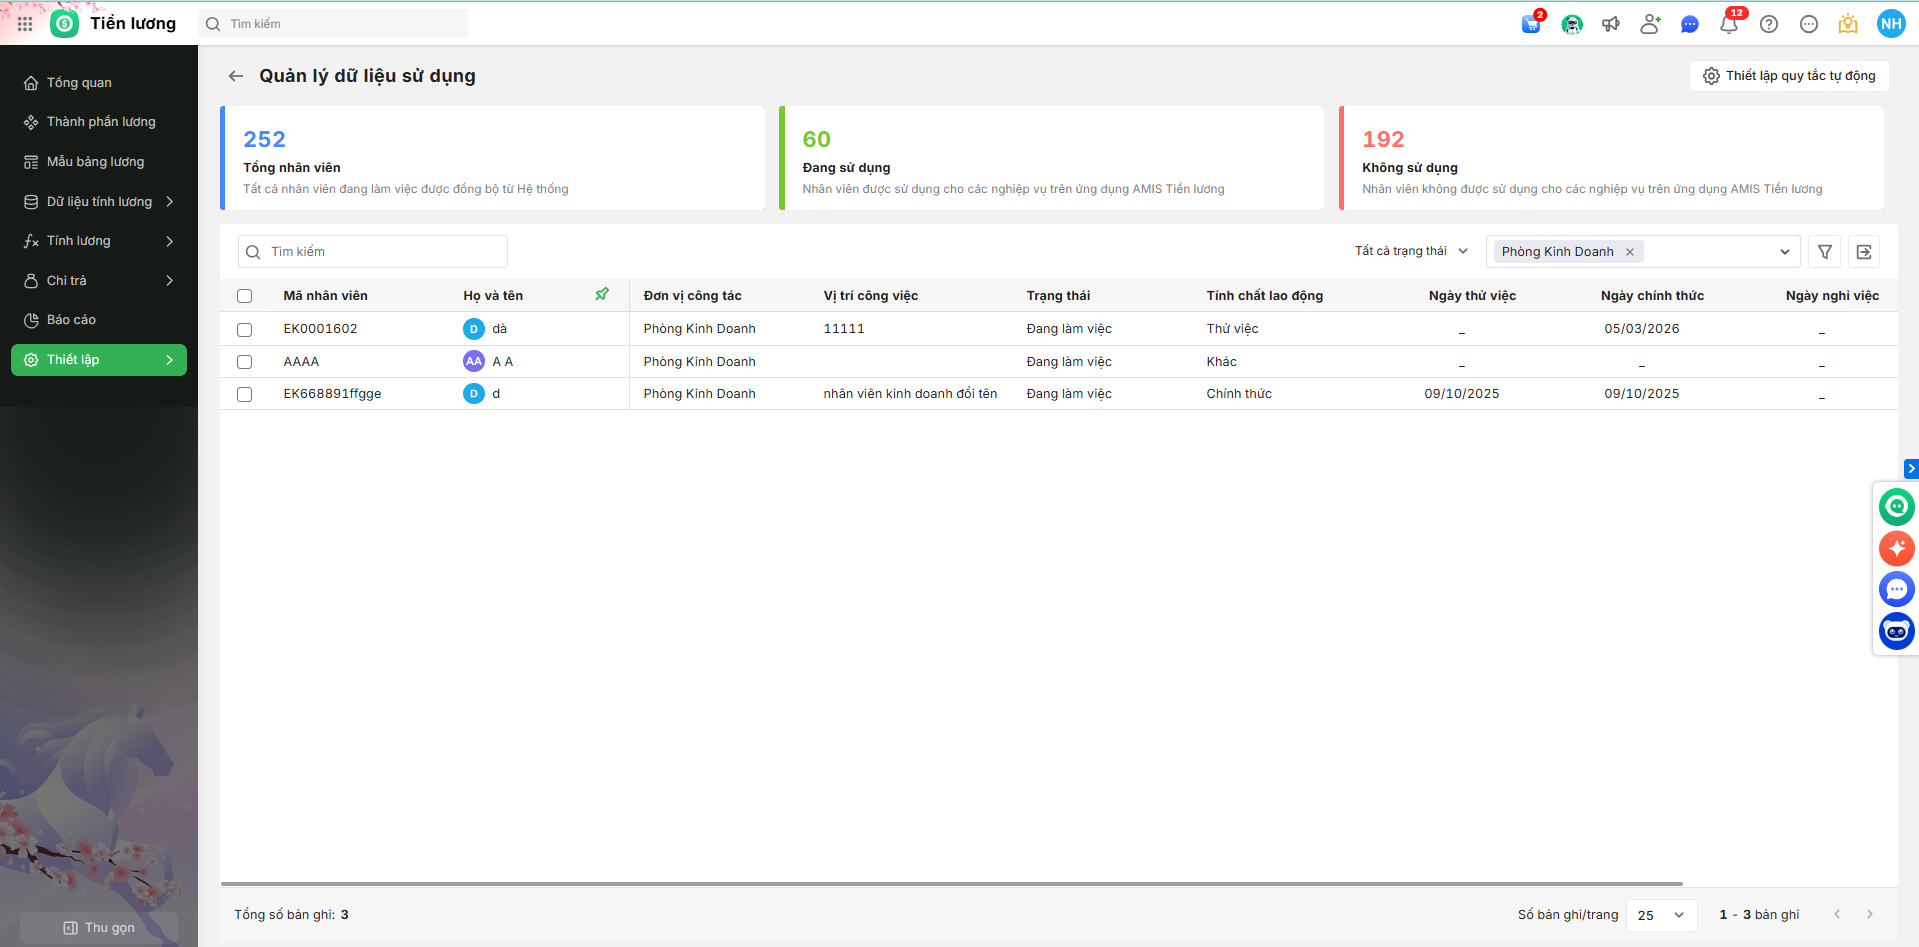Tick the checkbox for employee EK0001602
The width and height of the screenshot is (1919, 947).
pos(245,329)
